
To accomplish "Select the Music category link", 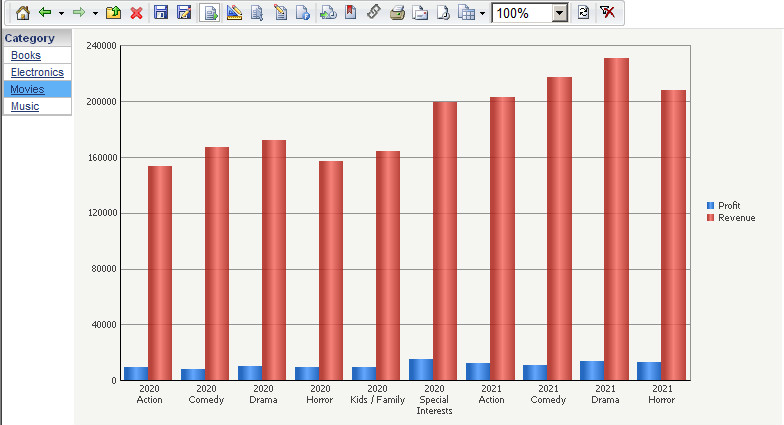I will [x=25, y=106].
